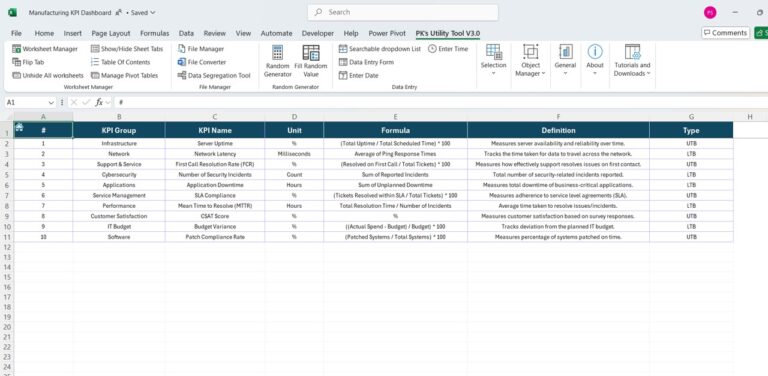The height and width of the screenshot is (376, 768).
Task: Open Worksheet Manager tool
Action: (x=45, y=49)
